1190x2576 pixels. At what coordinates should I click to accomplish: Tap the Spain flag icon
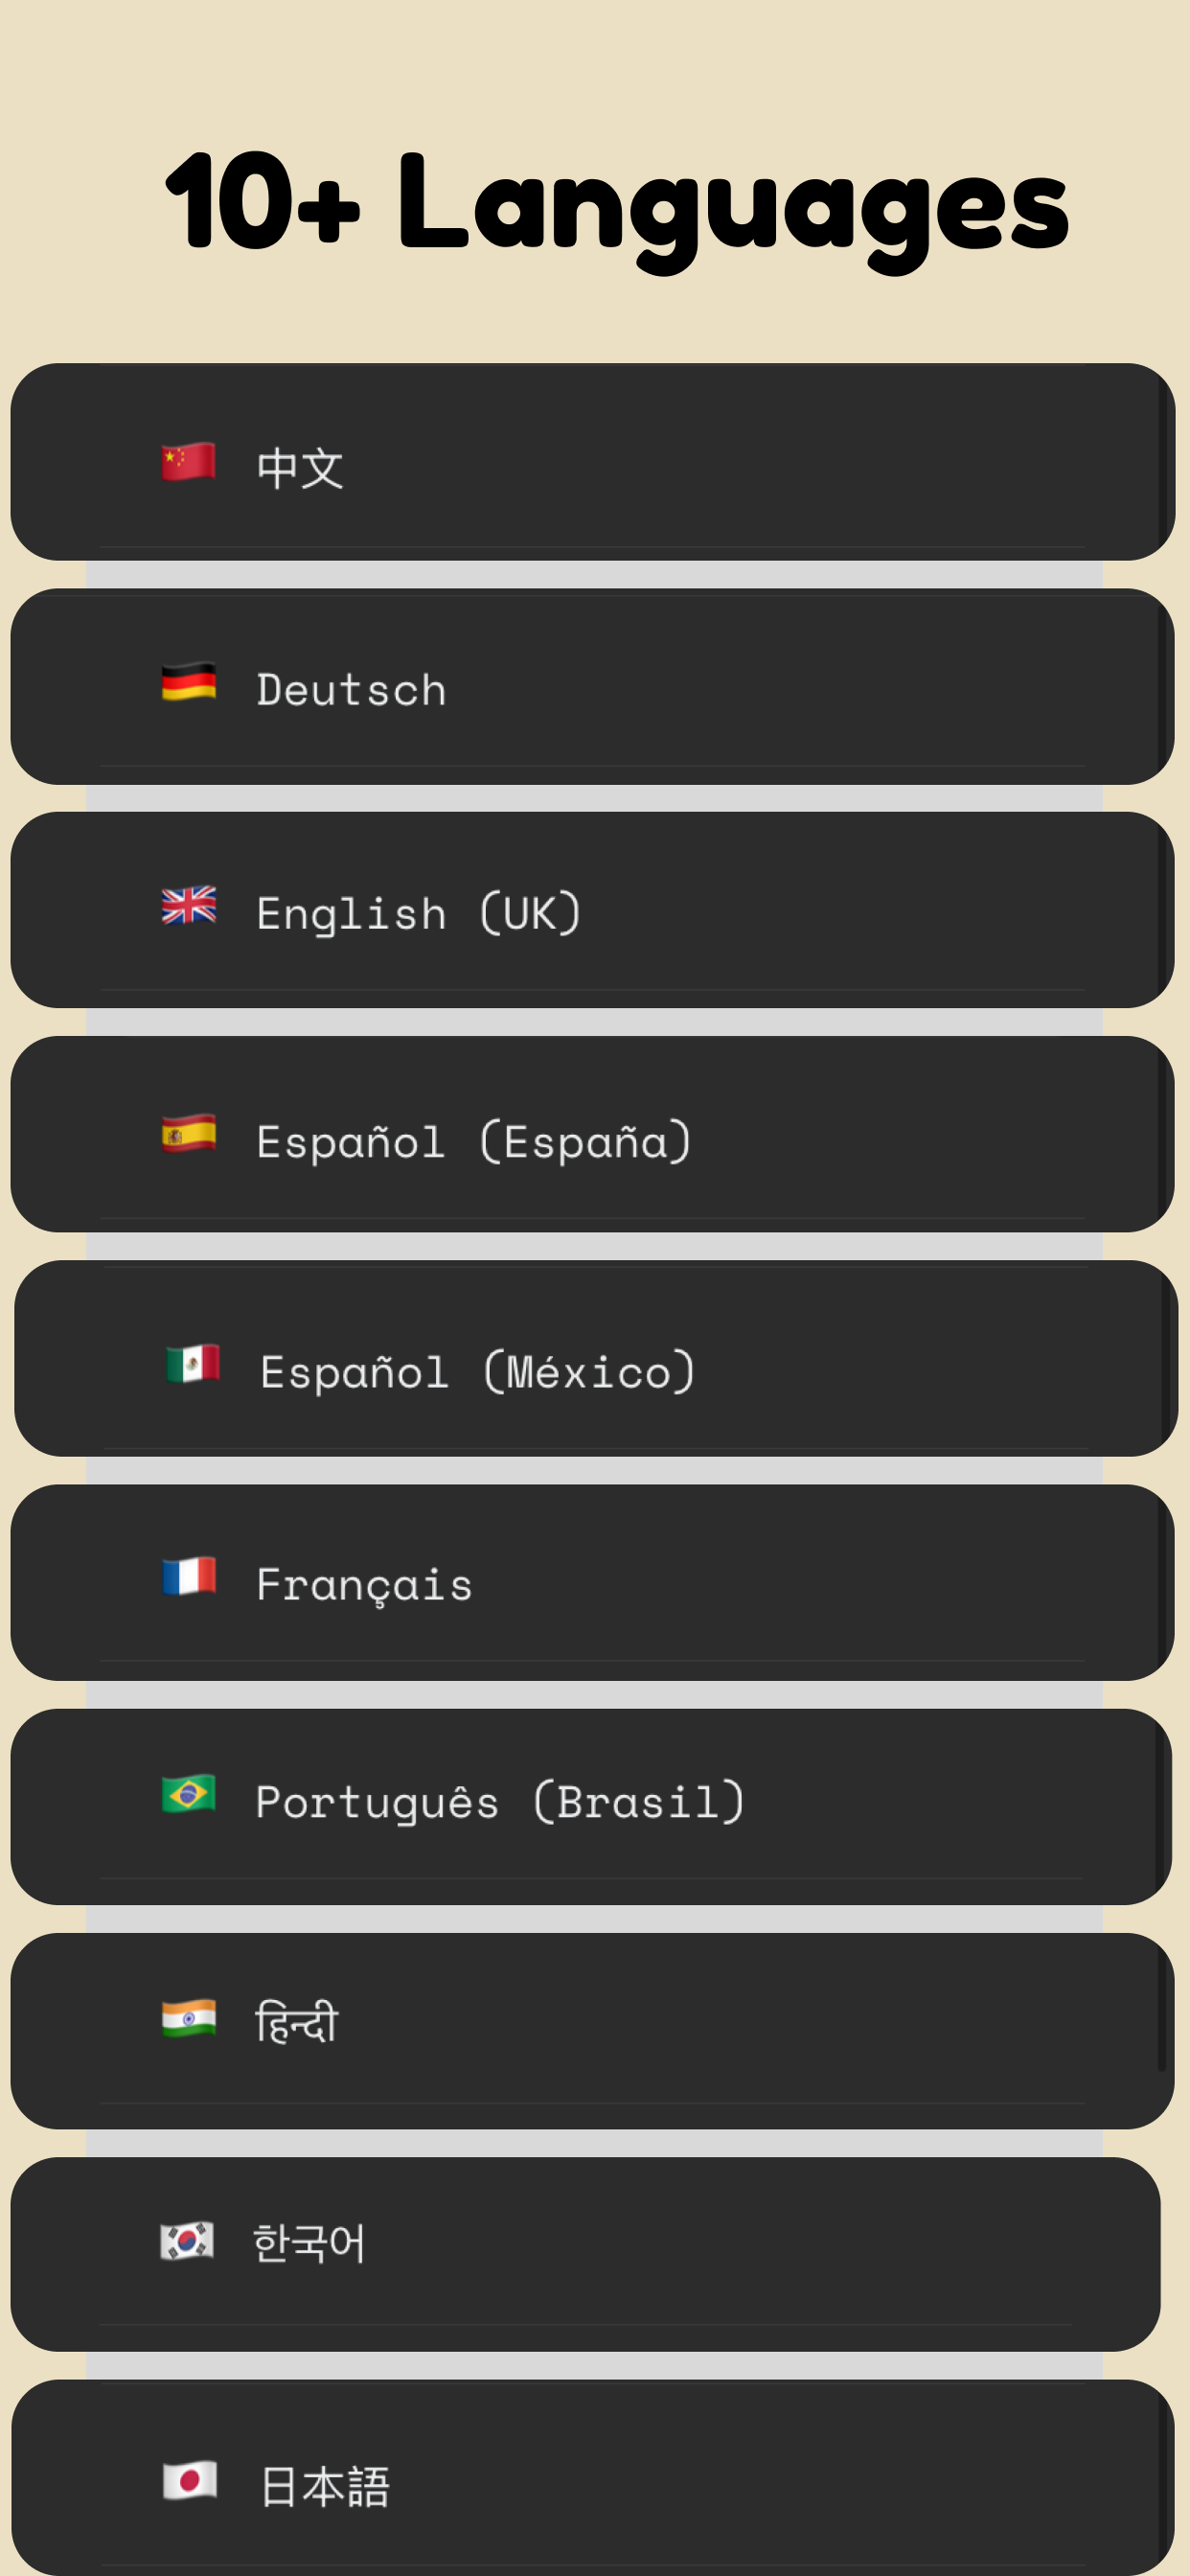click(189, 1134)
